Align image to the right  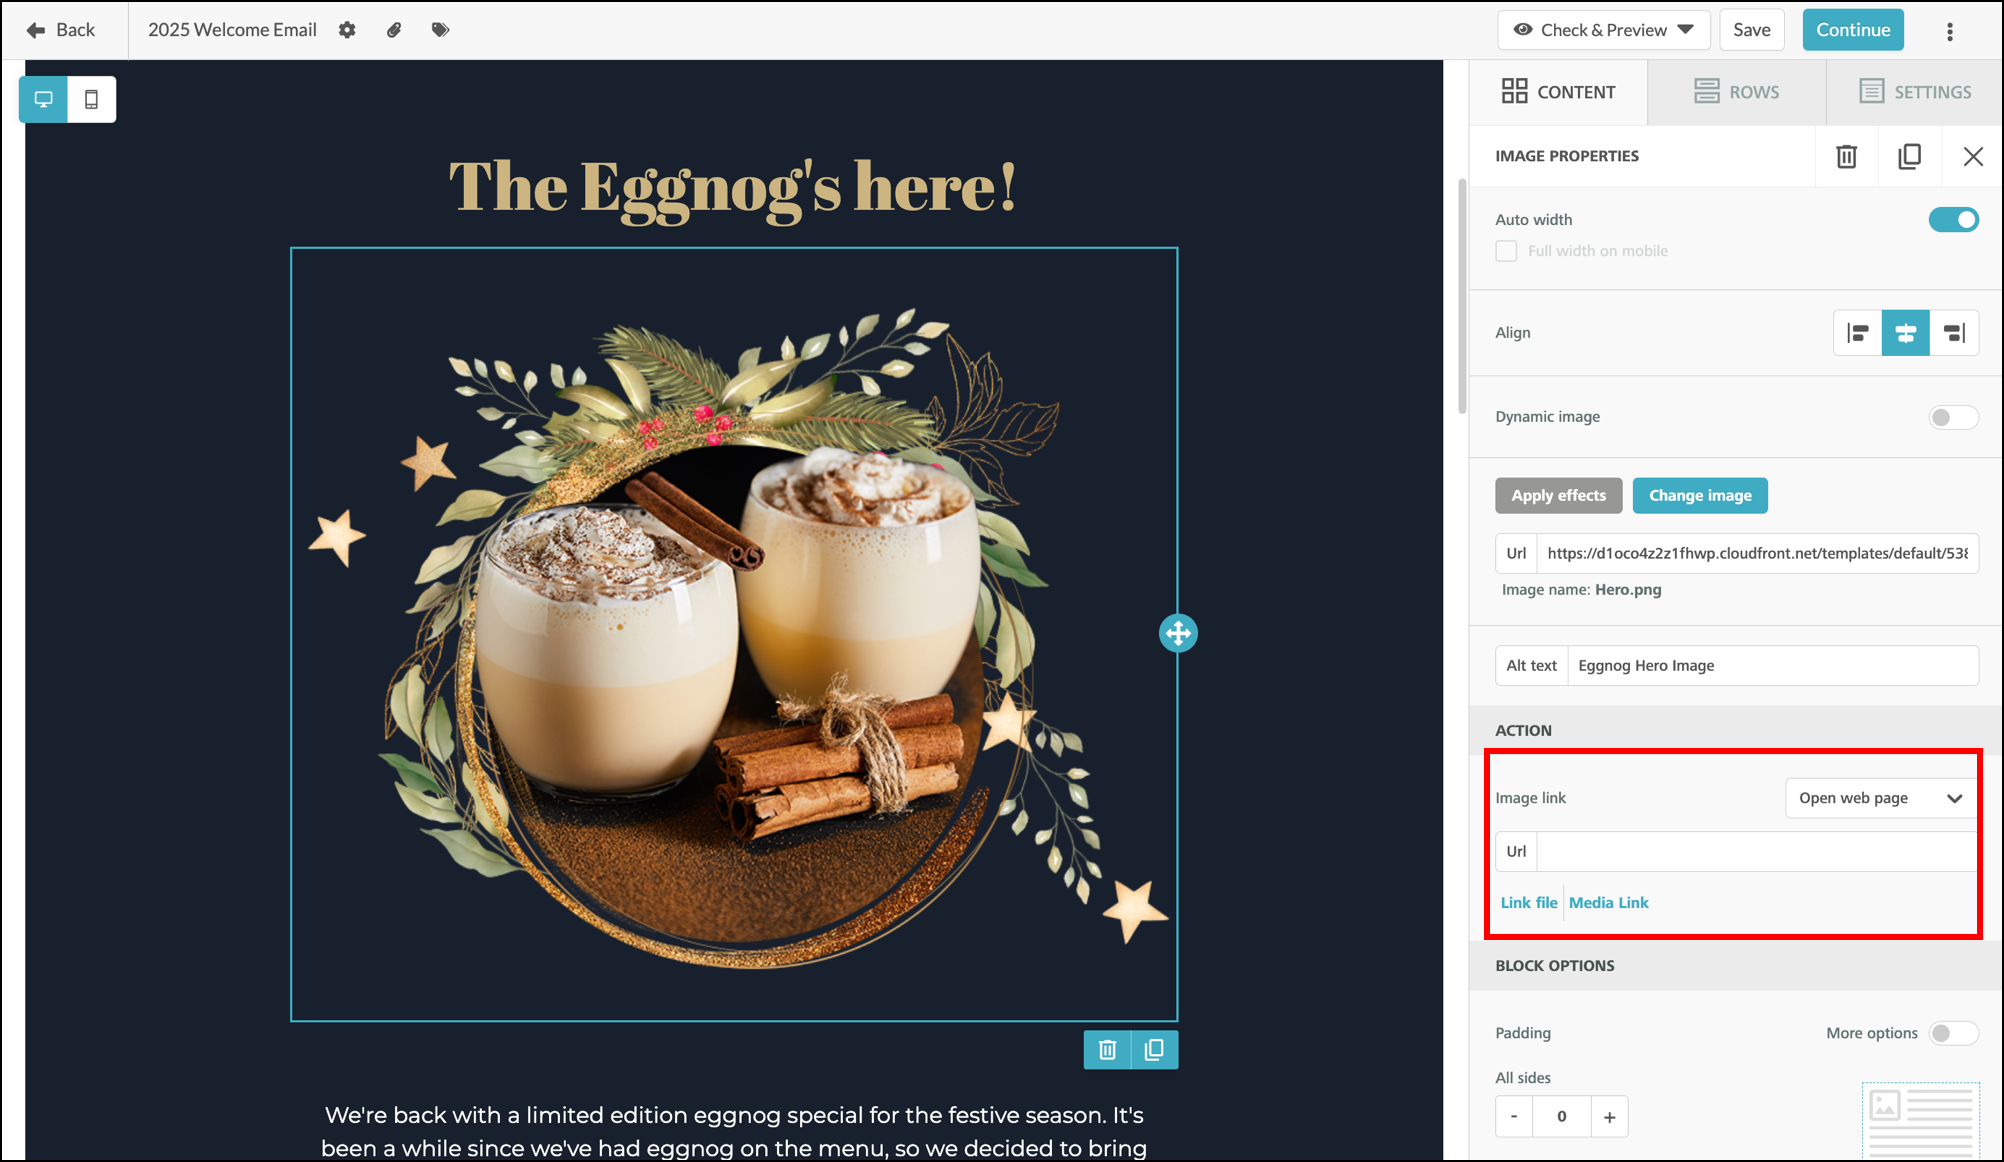[x=1954, y=333]
